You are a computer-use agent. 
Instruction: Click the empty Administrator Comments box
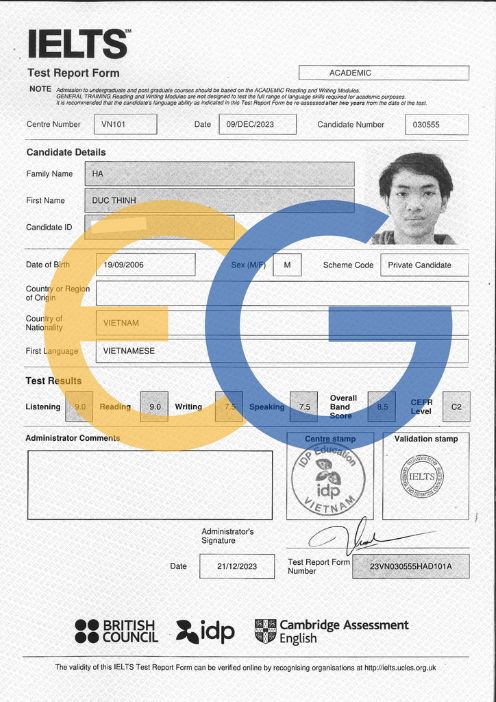click(x=150, y=485)
